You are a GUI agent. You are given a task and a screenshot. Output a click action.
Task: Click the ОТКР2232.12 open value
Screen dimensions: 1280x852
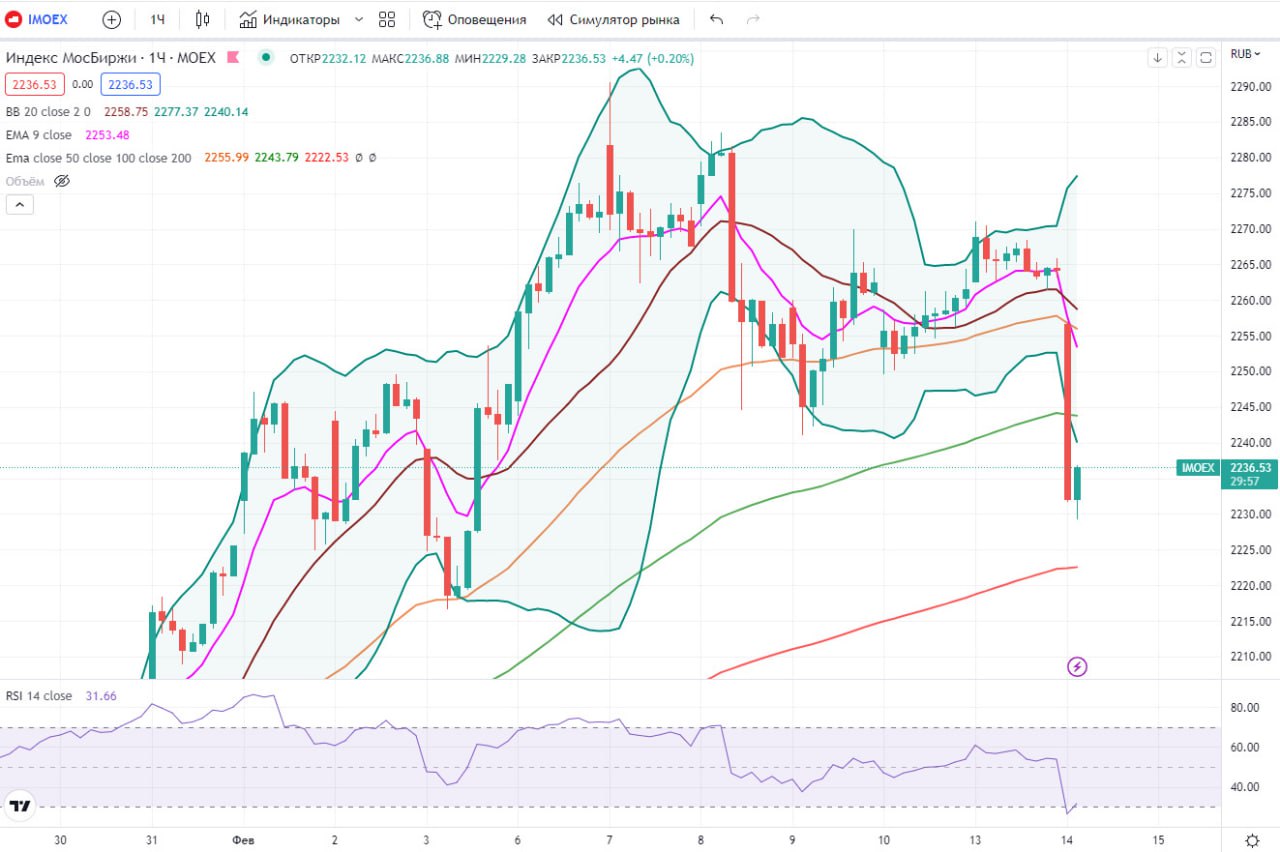coord(327,58)
